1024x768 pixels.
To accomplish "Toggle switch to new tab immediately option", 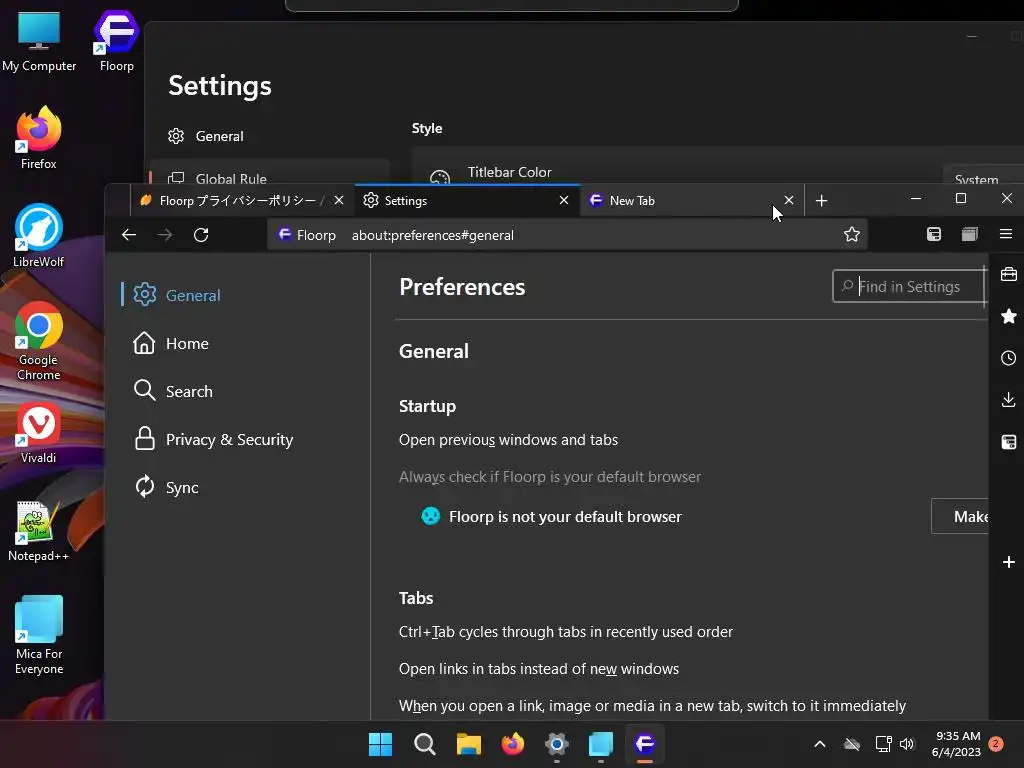I will 652,706.
